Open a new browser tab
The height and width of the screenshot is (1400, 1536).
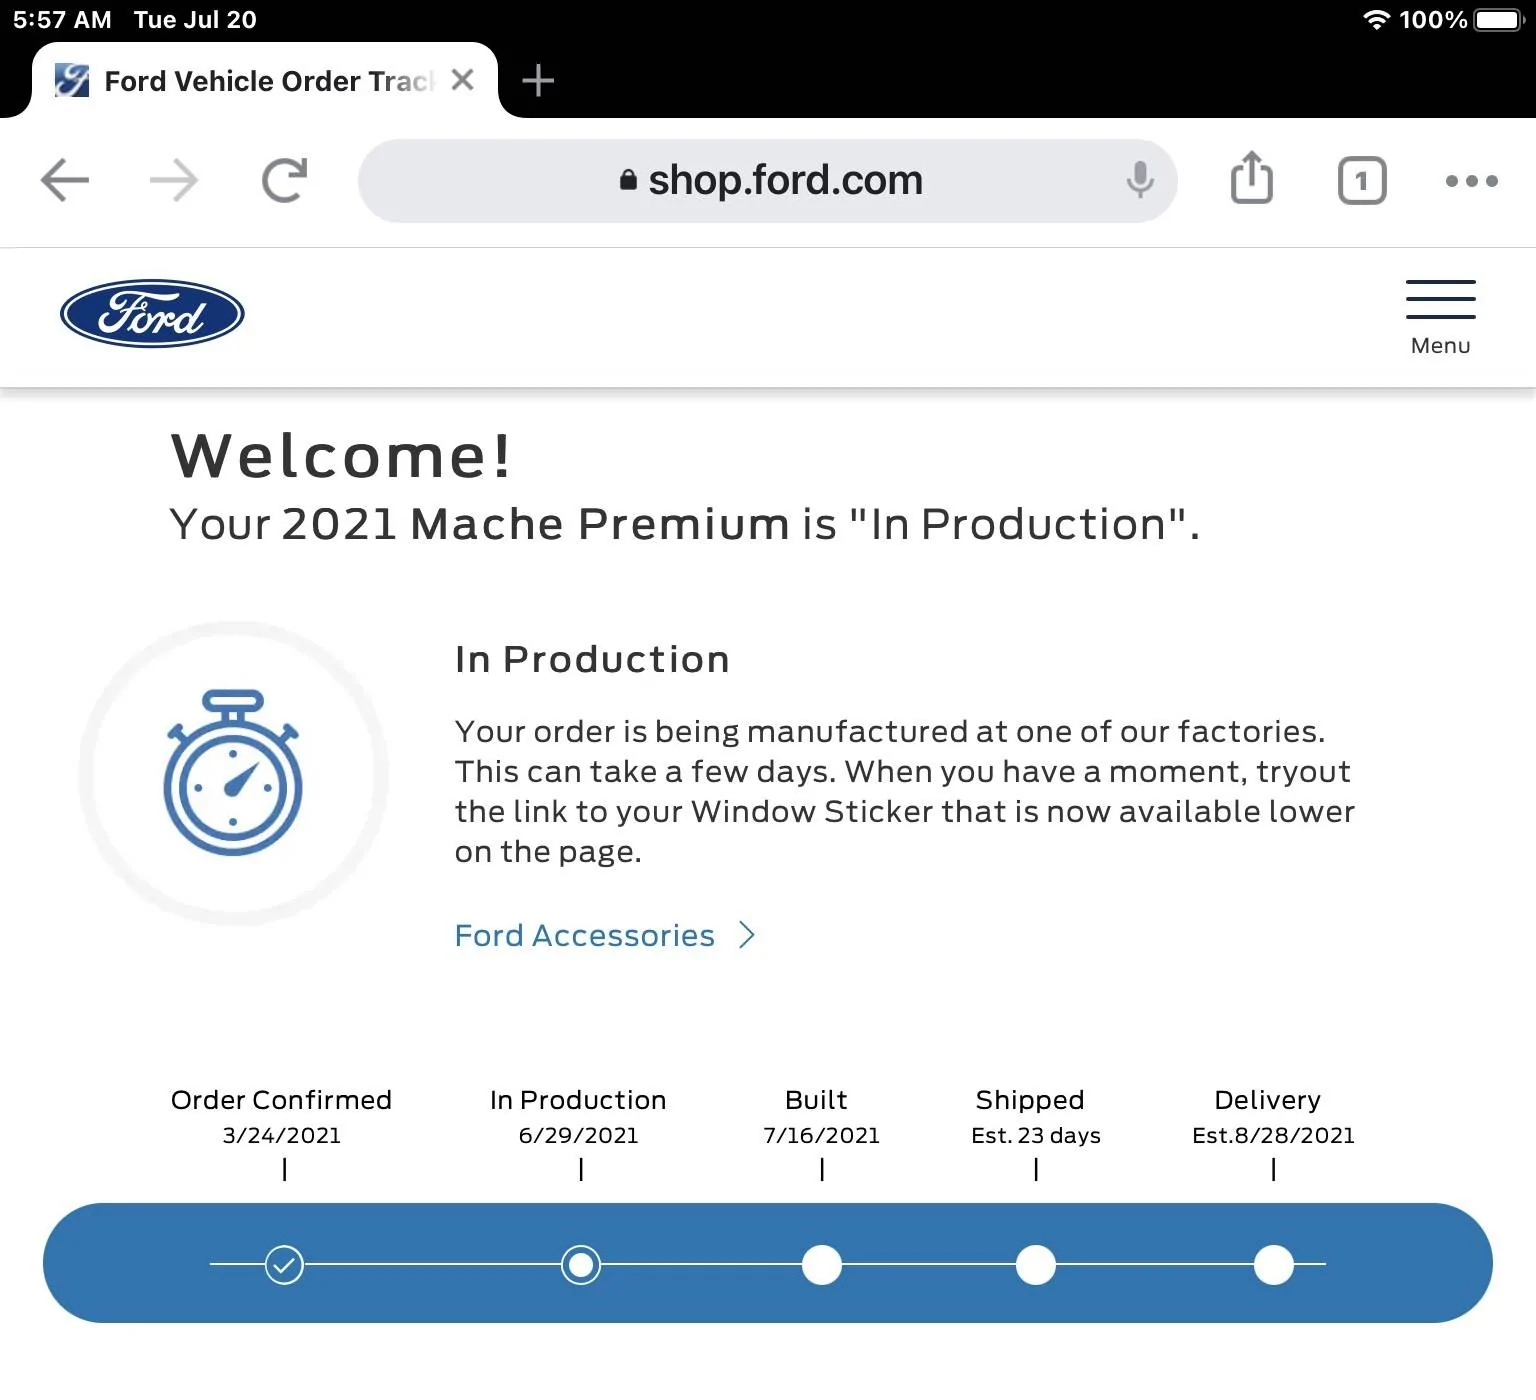[538, 80]
